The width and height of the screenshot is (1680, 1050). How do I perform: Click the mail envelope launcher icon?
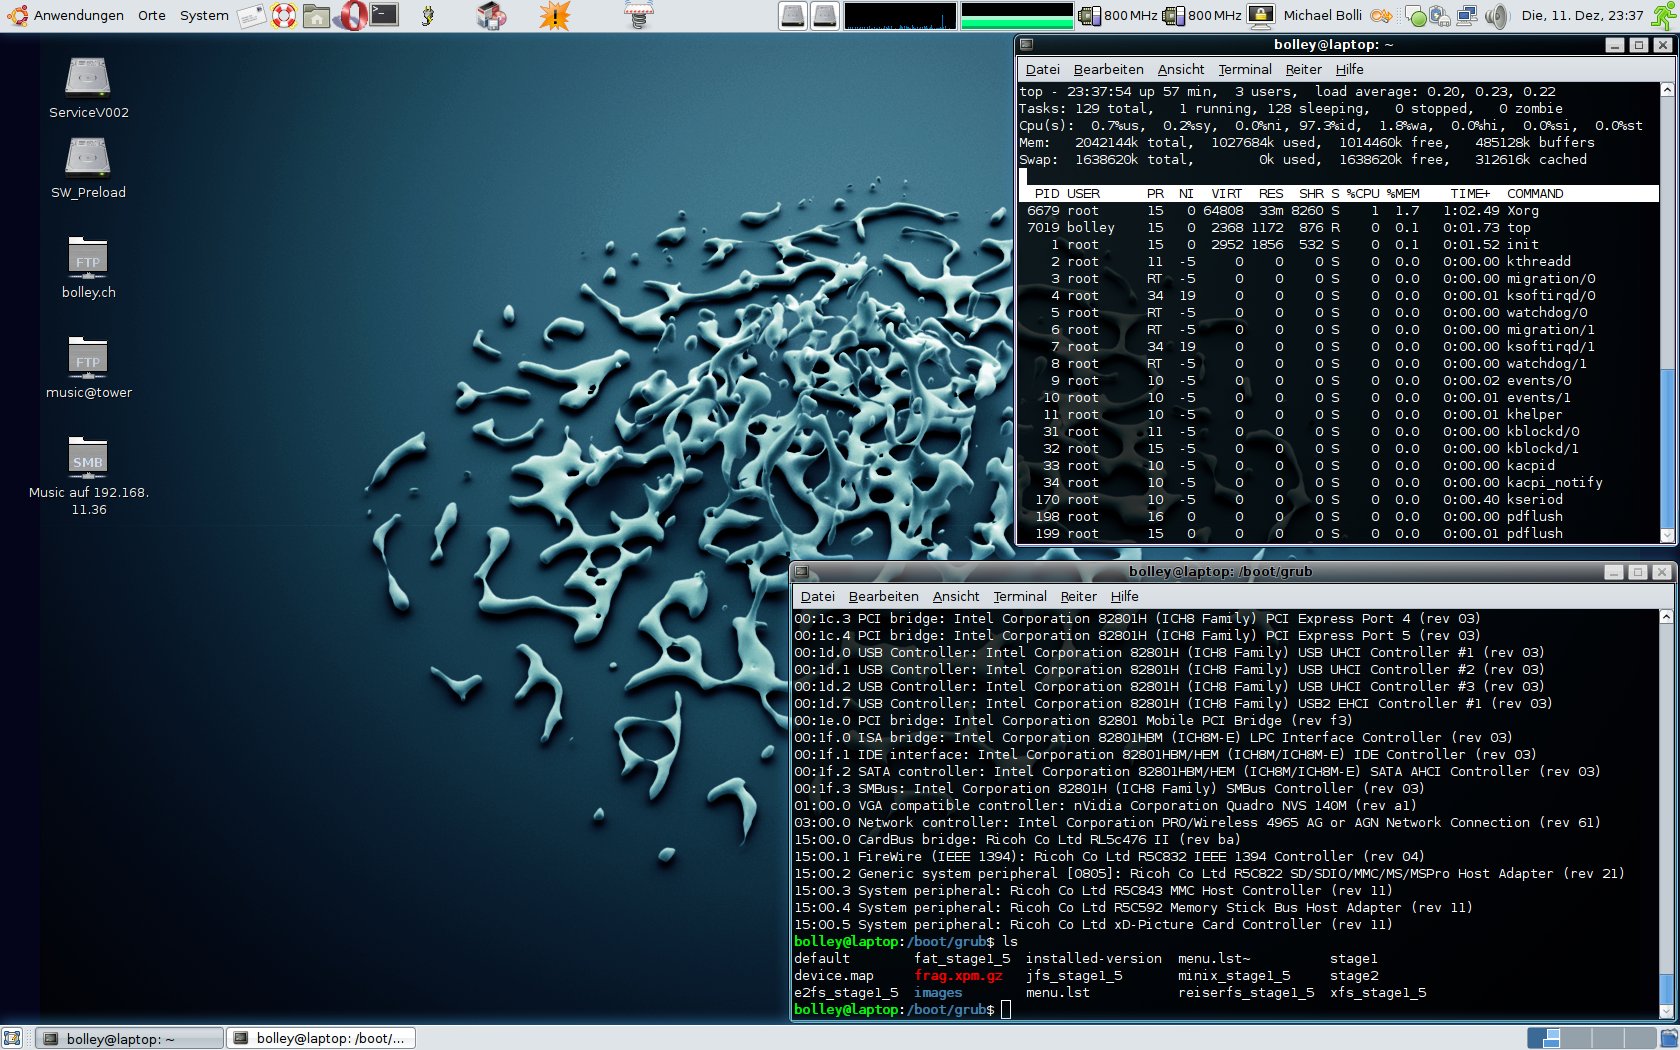[x=251, y=15]
